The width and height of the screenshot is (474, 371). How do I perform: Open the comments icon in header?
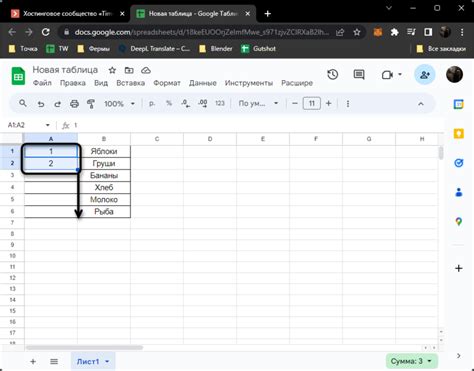pos(359,75)
